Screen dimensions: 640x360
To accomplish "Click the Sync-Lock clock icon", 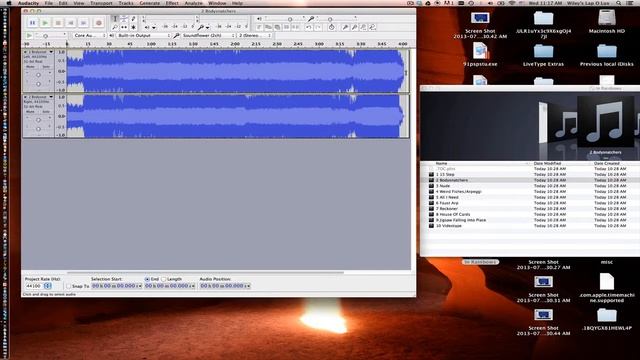I will pos(331,27).
